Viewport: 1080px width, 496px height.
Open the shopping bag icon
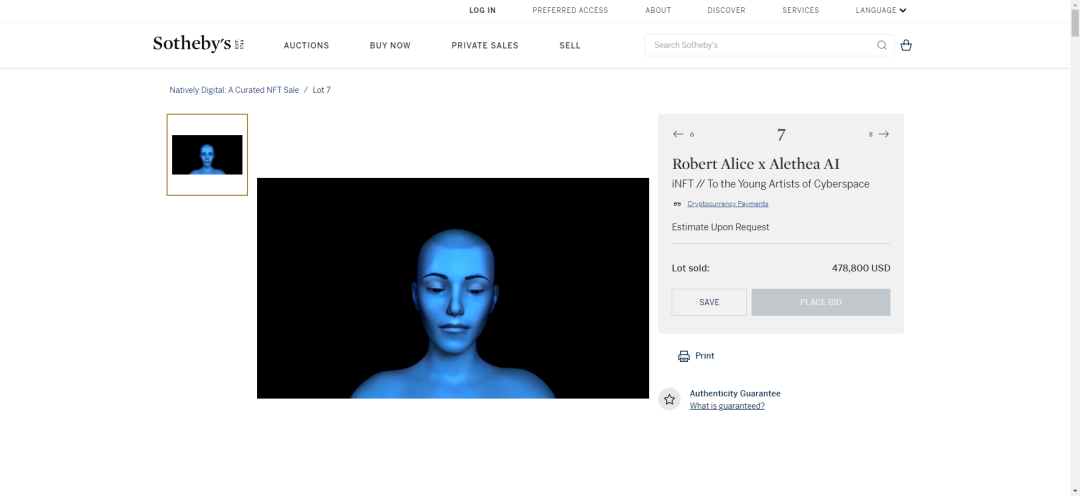[906, 45]
